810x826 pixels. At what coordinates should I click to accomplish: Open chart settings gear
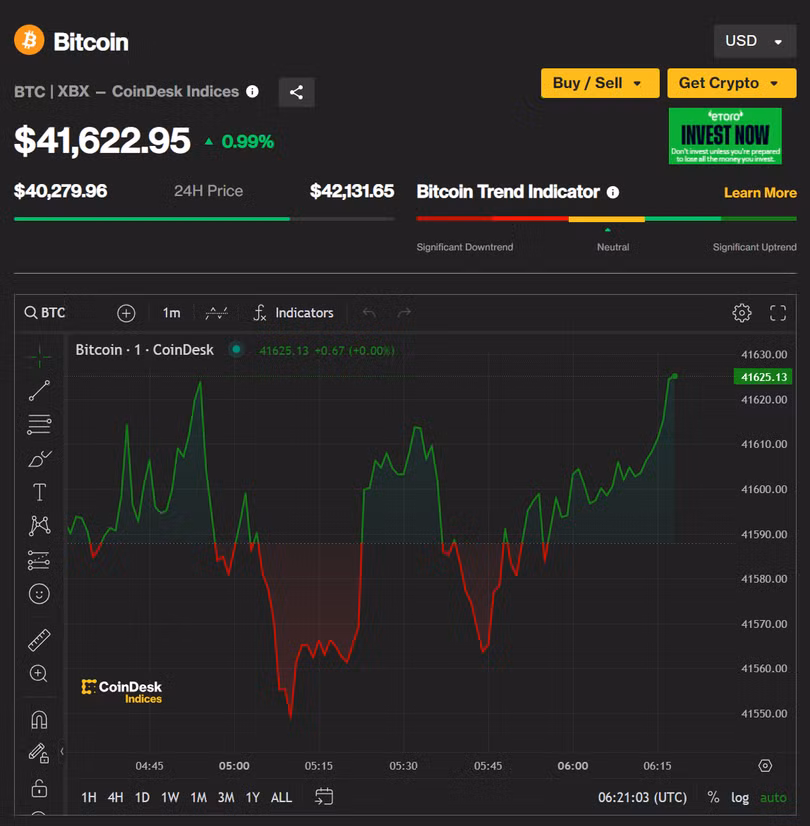(742, 313)
